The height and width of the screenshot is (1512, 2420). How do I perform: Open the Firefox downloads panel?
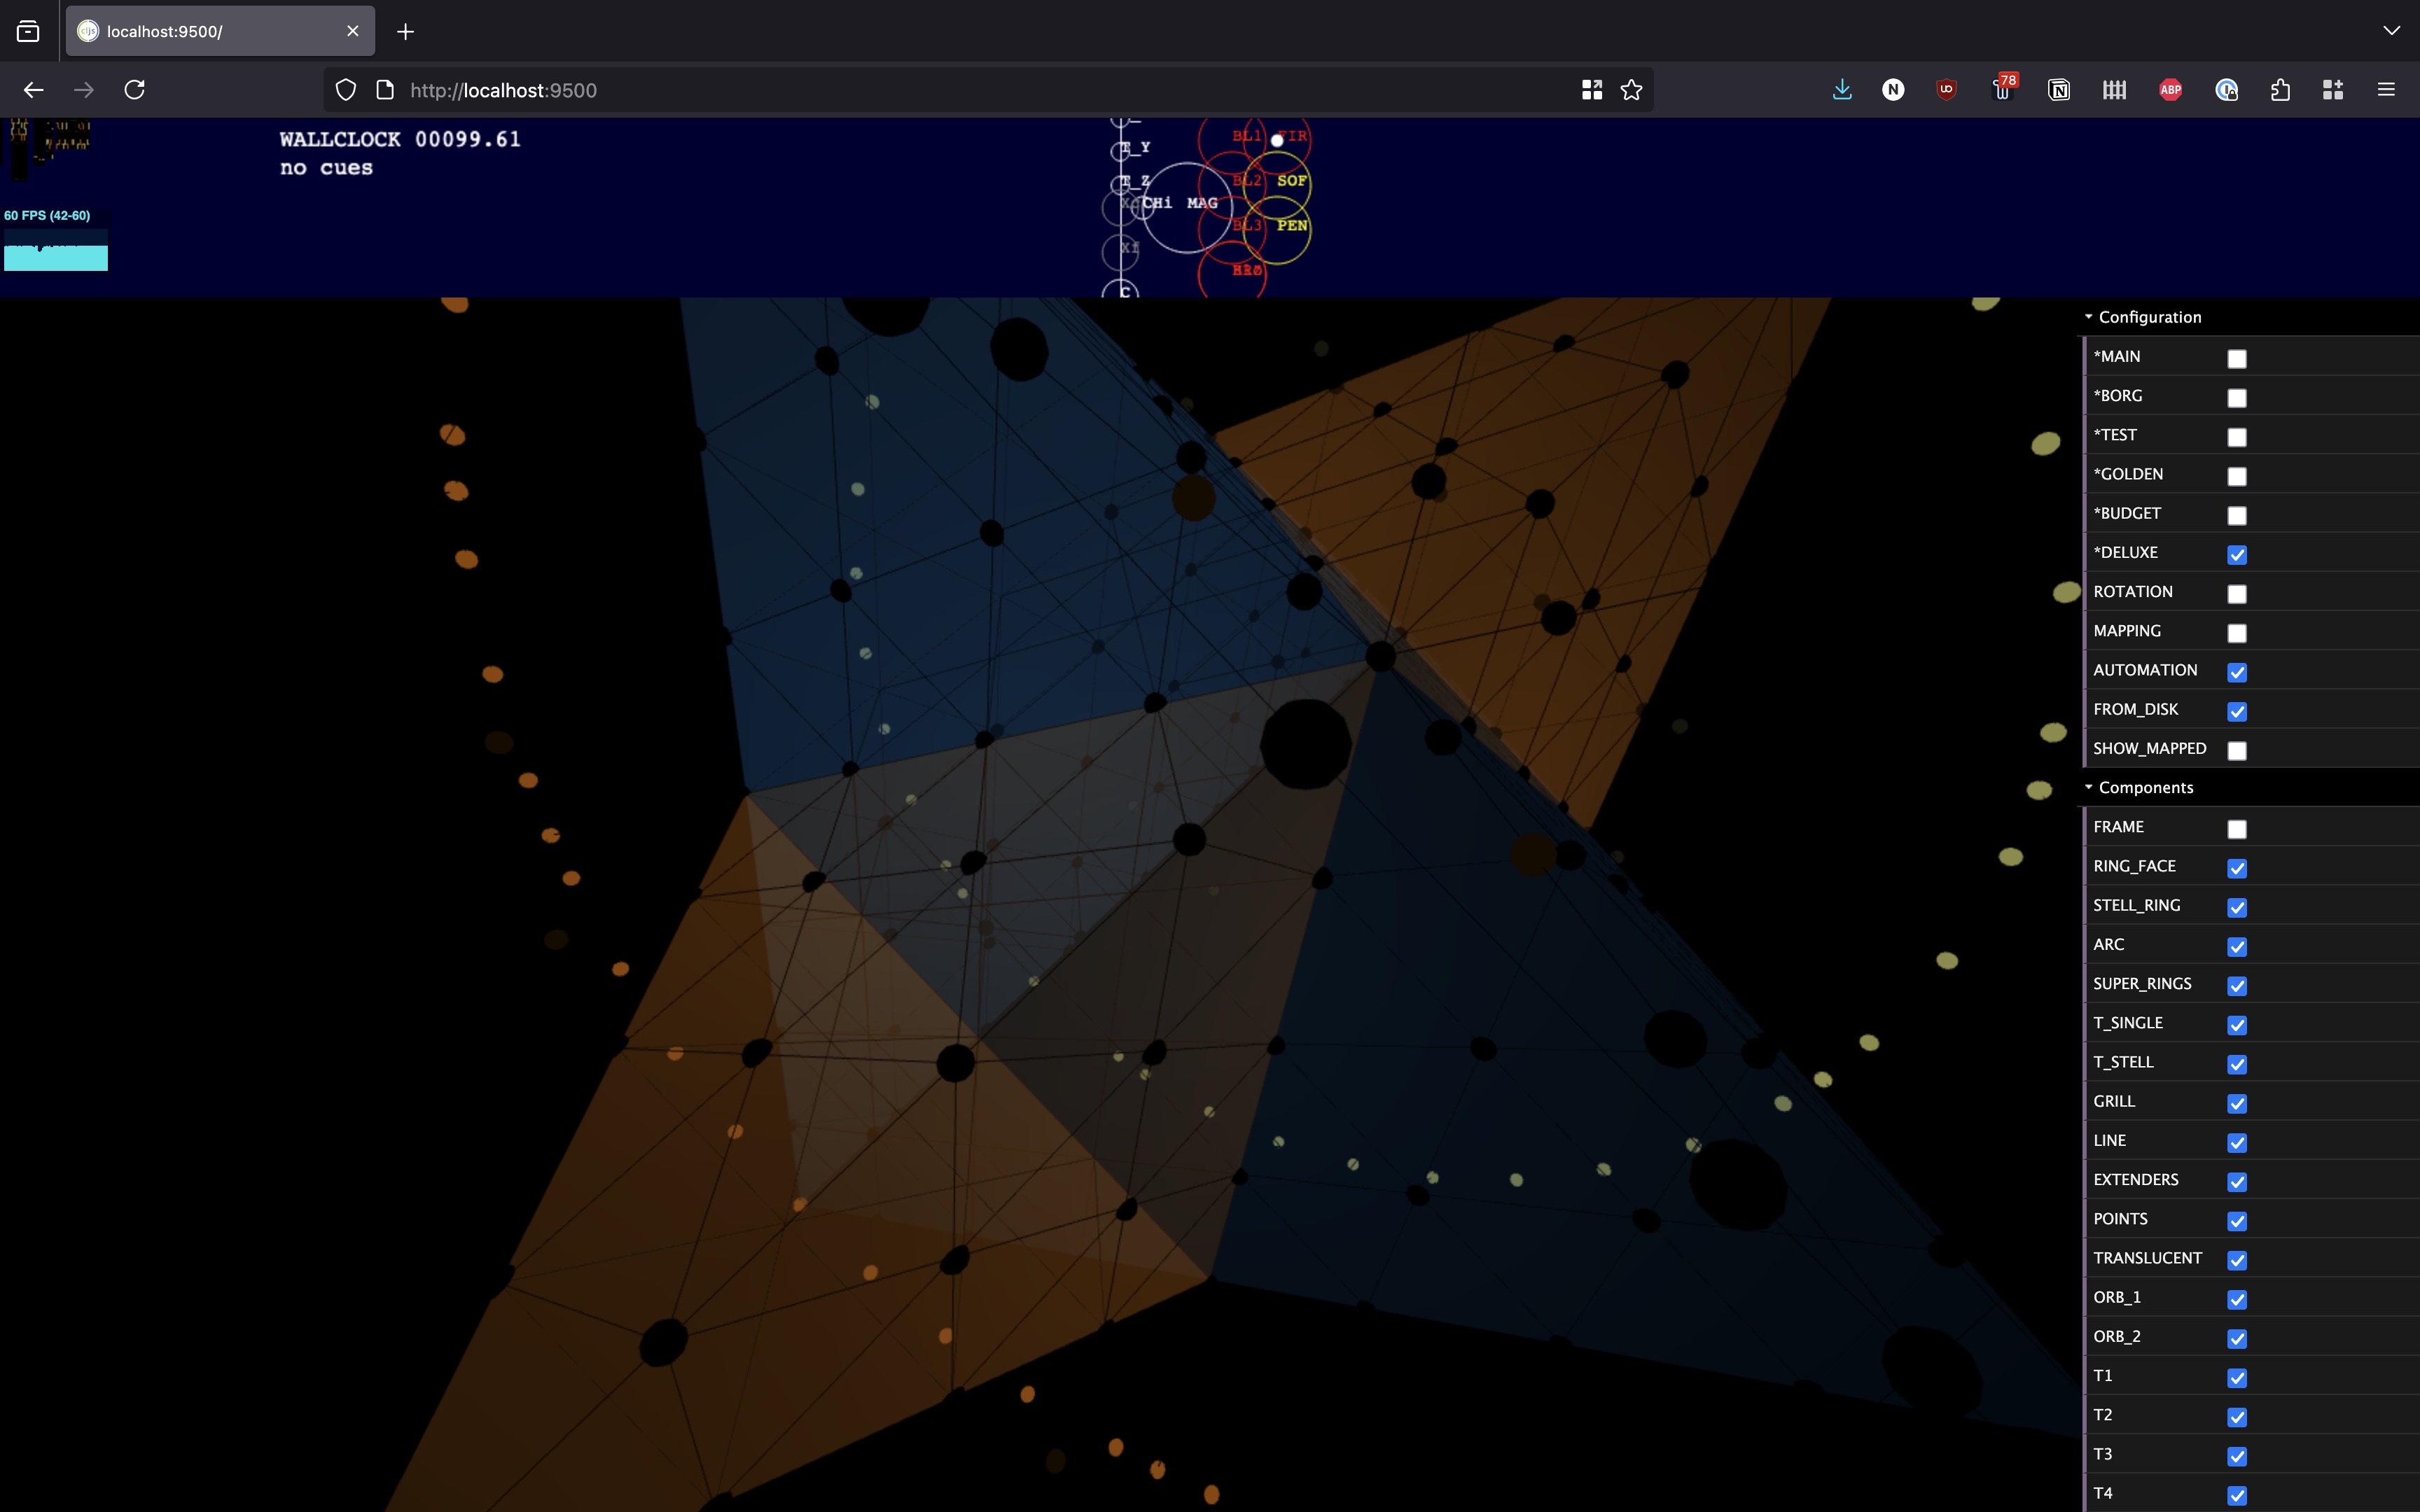click(1842, 90)
